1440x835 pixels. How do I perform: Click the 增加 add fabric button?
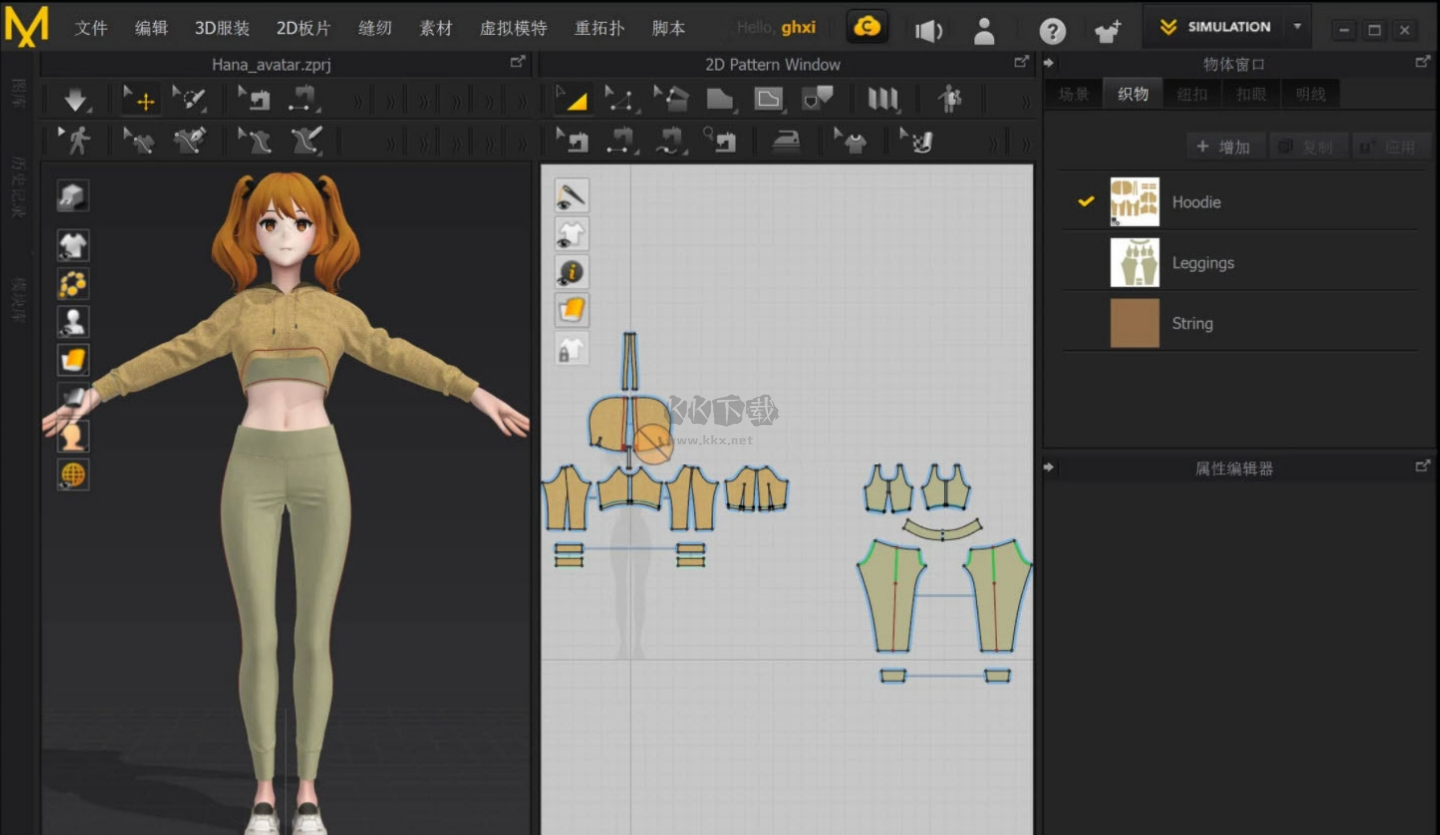tap(1224, 145)
